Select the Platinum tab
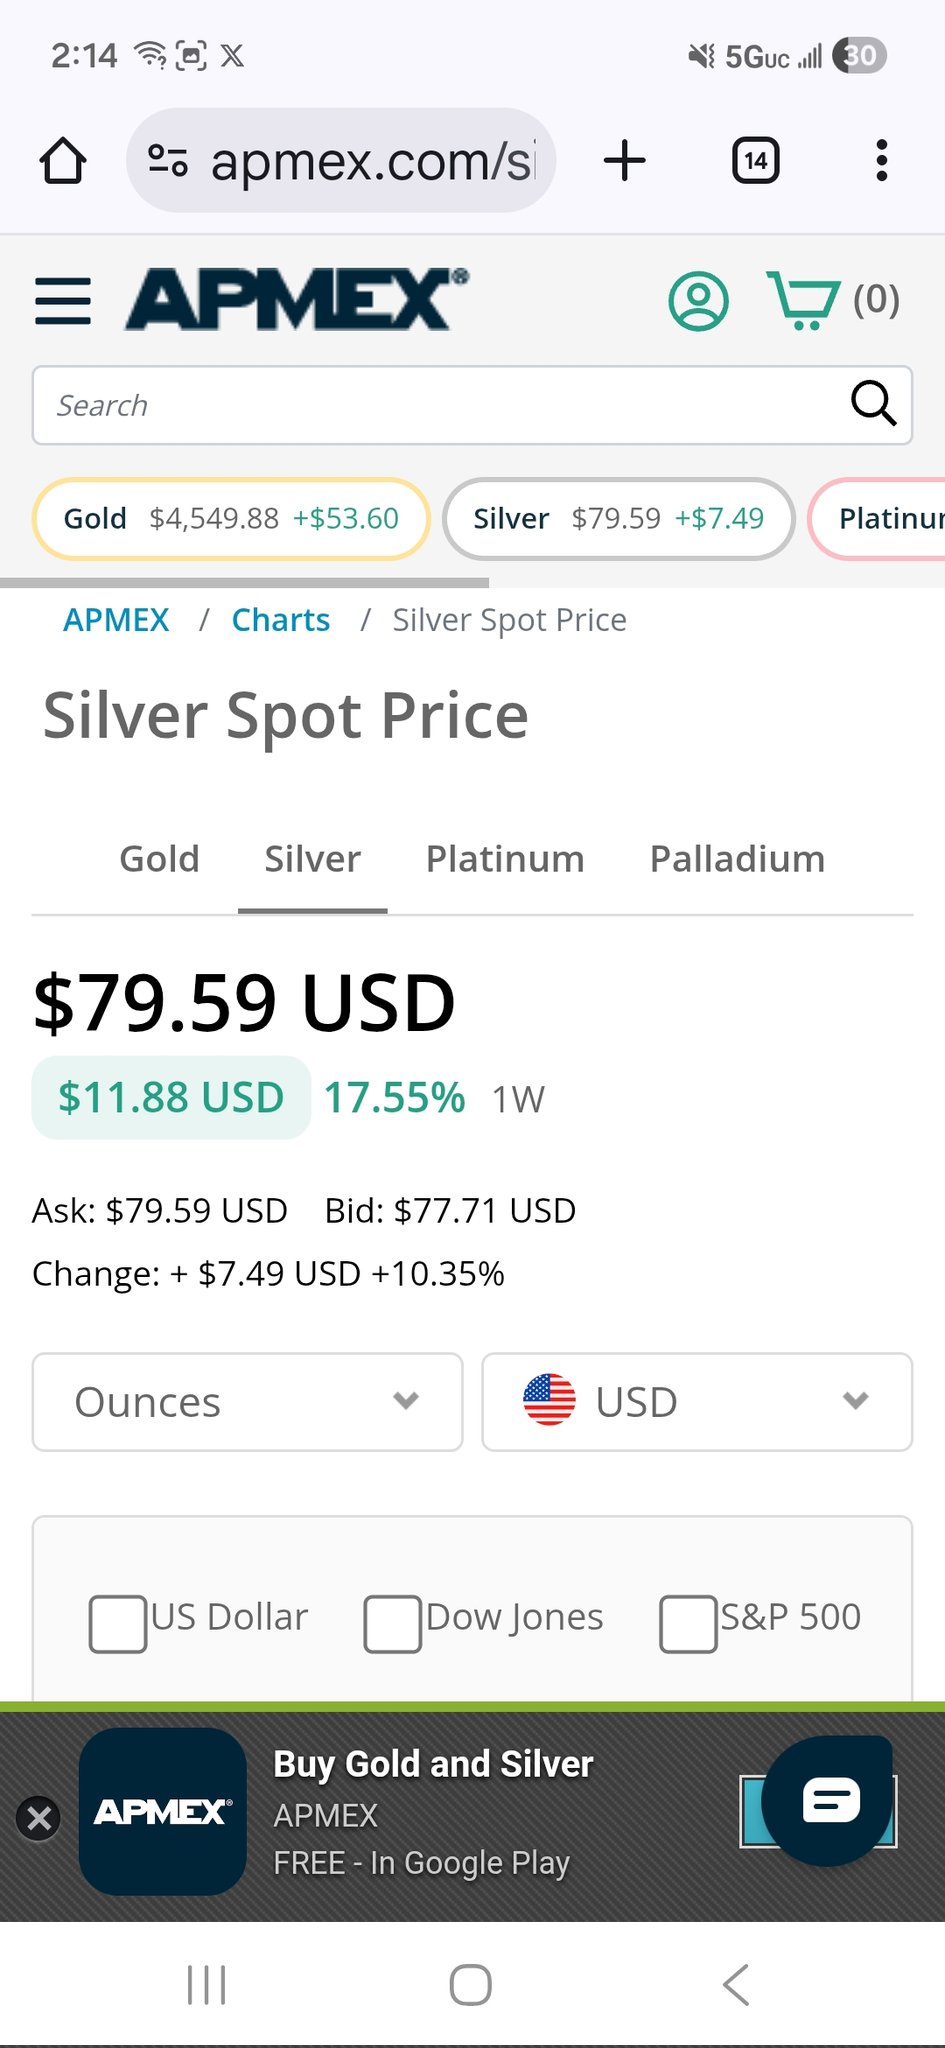Viewport: 945px width, 2048px height. coord(505,859)
